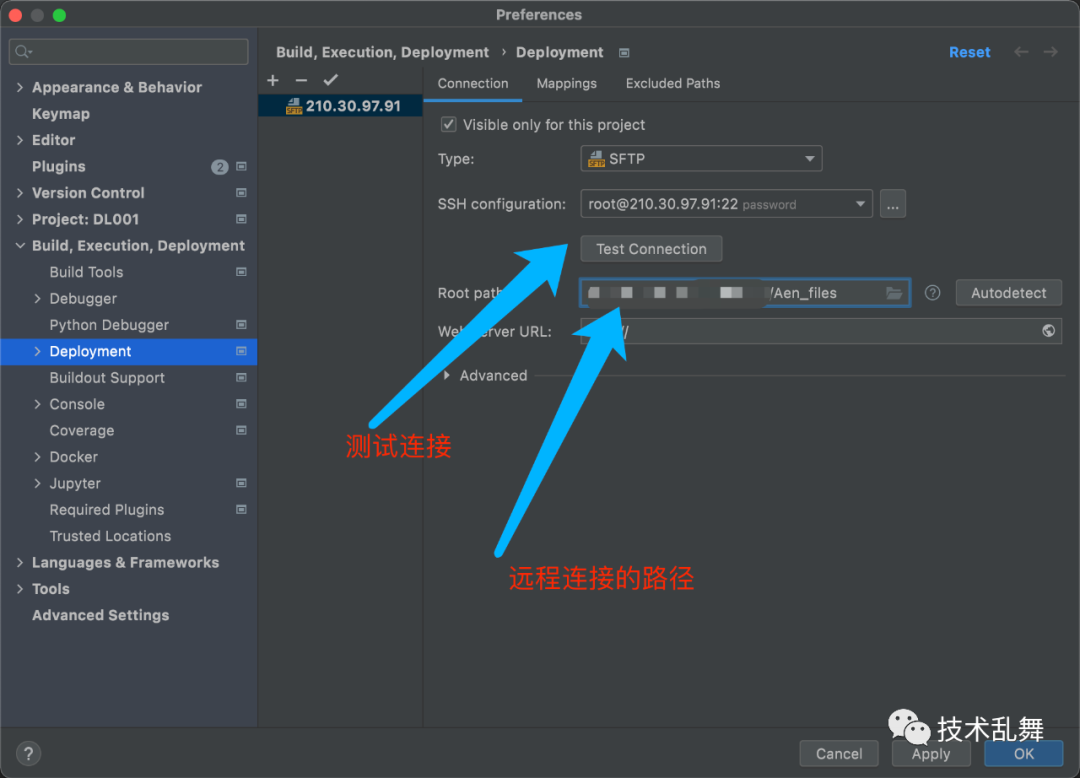
Task: Click the Apply button
Action: (x=931, y=754)
